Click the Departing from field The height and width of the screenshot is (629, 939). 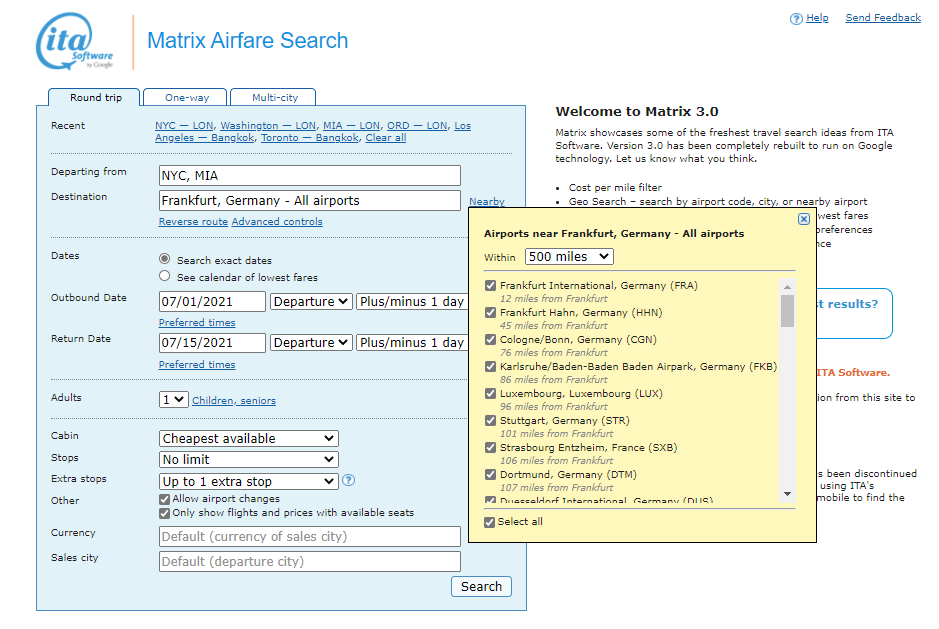[310, 176]
